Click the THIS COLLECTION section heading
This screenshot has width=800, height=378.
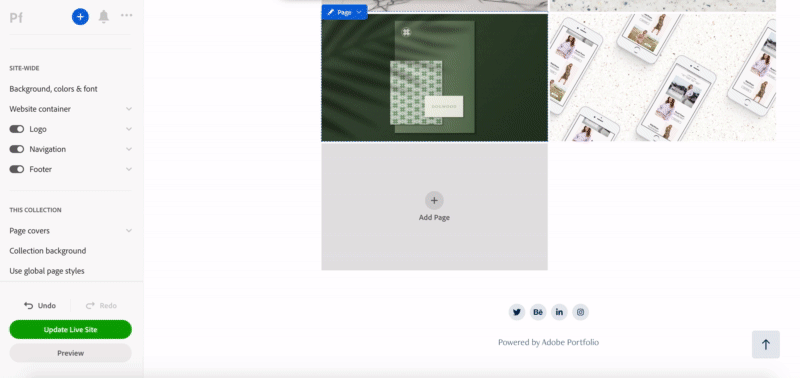coord(35,210)
